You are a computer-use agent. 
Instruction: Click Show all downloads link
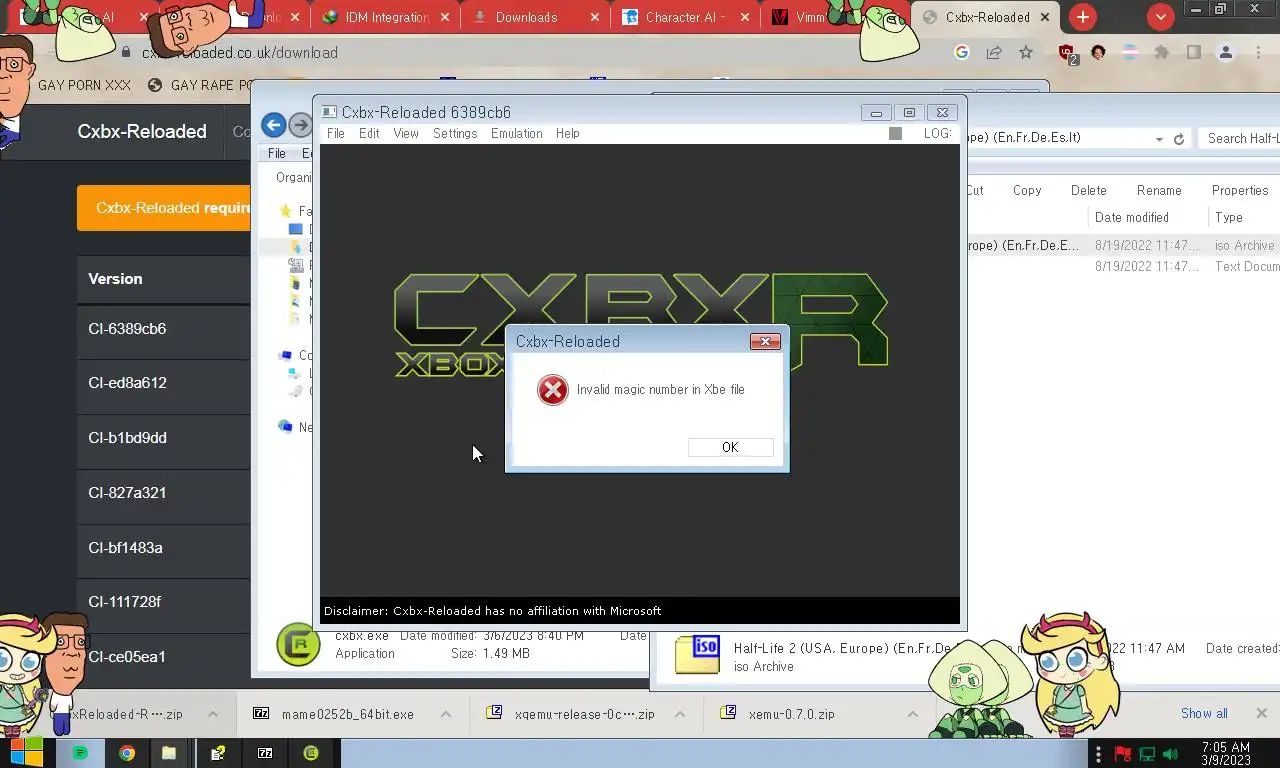point(1204,713)
